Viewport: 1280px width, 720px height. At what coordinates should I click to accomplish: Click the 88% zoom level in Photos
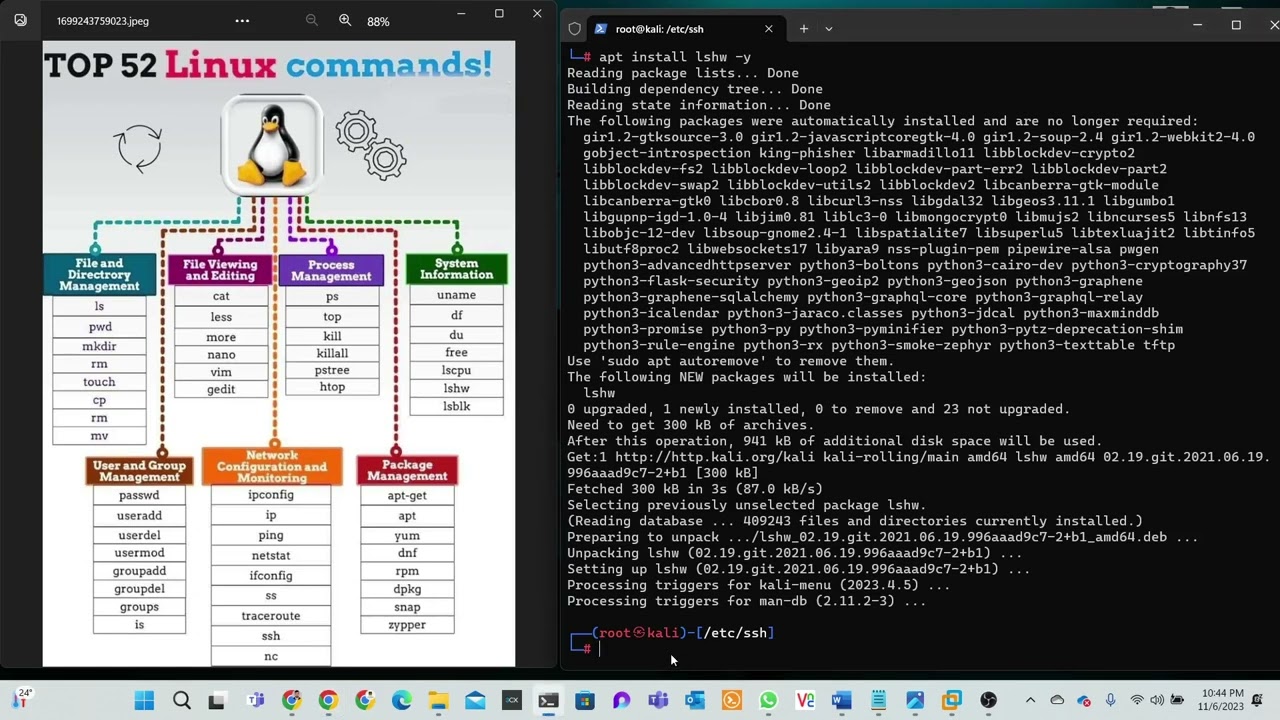(378, 21)
